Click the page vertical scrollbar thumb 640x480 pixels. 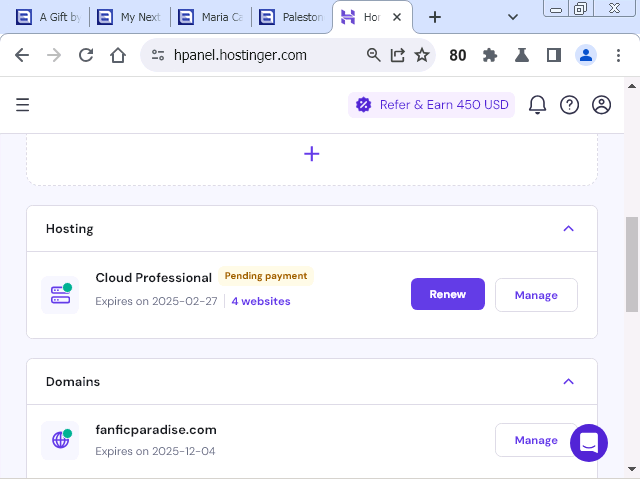[x=632, y=264]
